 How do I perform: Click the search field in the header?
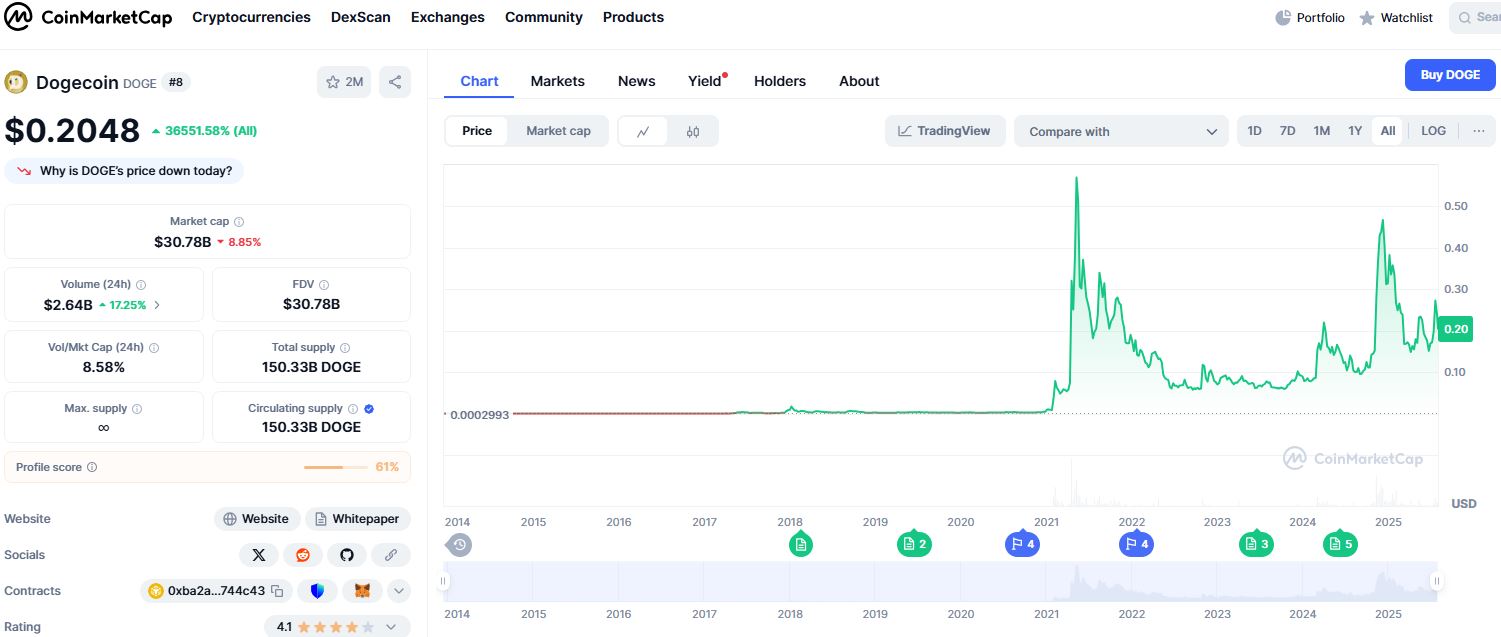1475,18
